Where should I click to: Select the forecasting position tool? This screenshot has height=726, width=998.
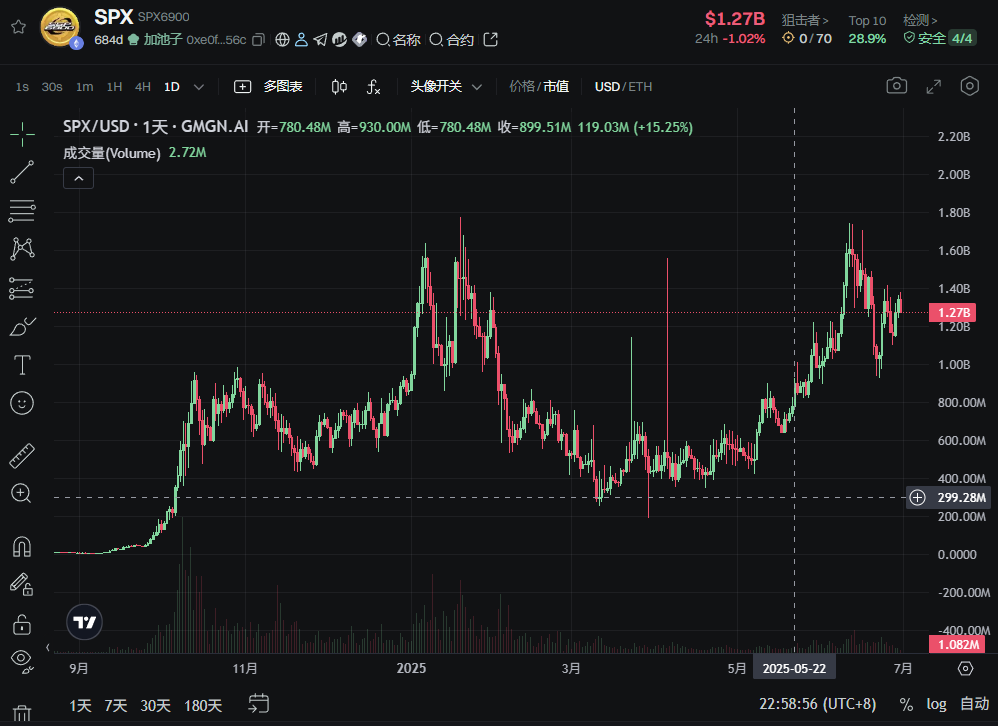point(22,288)
